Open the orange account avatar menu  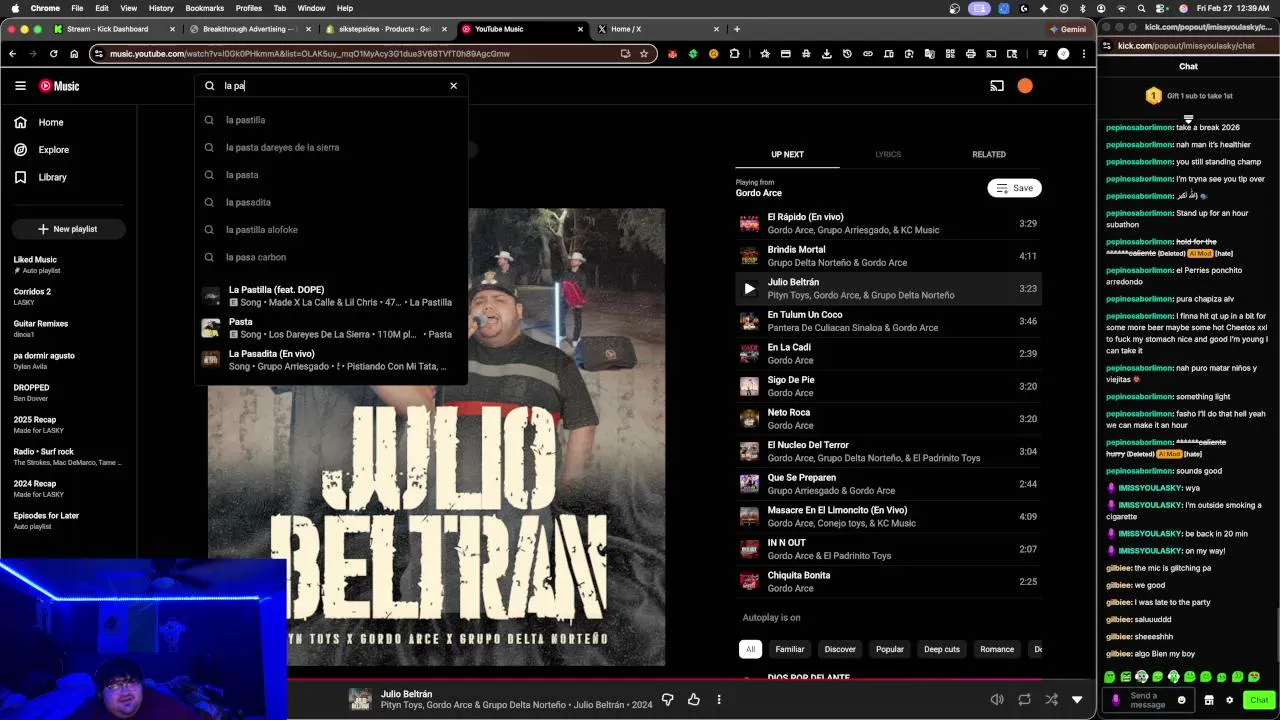pos(1025,86)
